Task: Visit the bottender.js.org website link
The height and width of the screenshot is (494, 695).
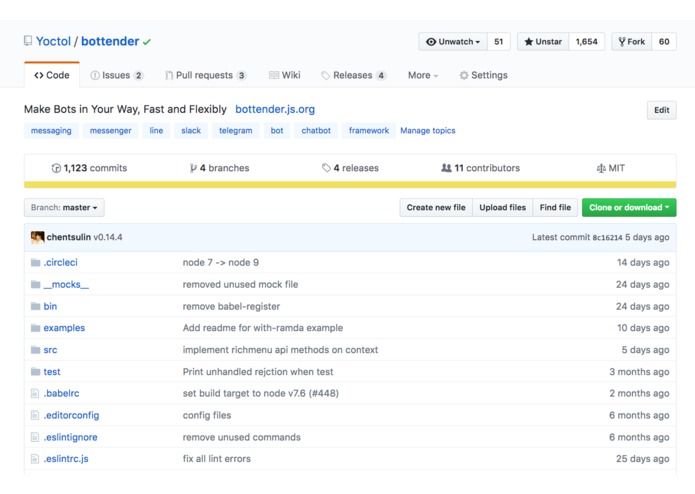Action: pos(275,109)
